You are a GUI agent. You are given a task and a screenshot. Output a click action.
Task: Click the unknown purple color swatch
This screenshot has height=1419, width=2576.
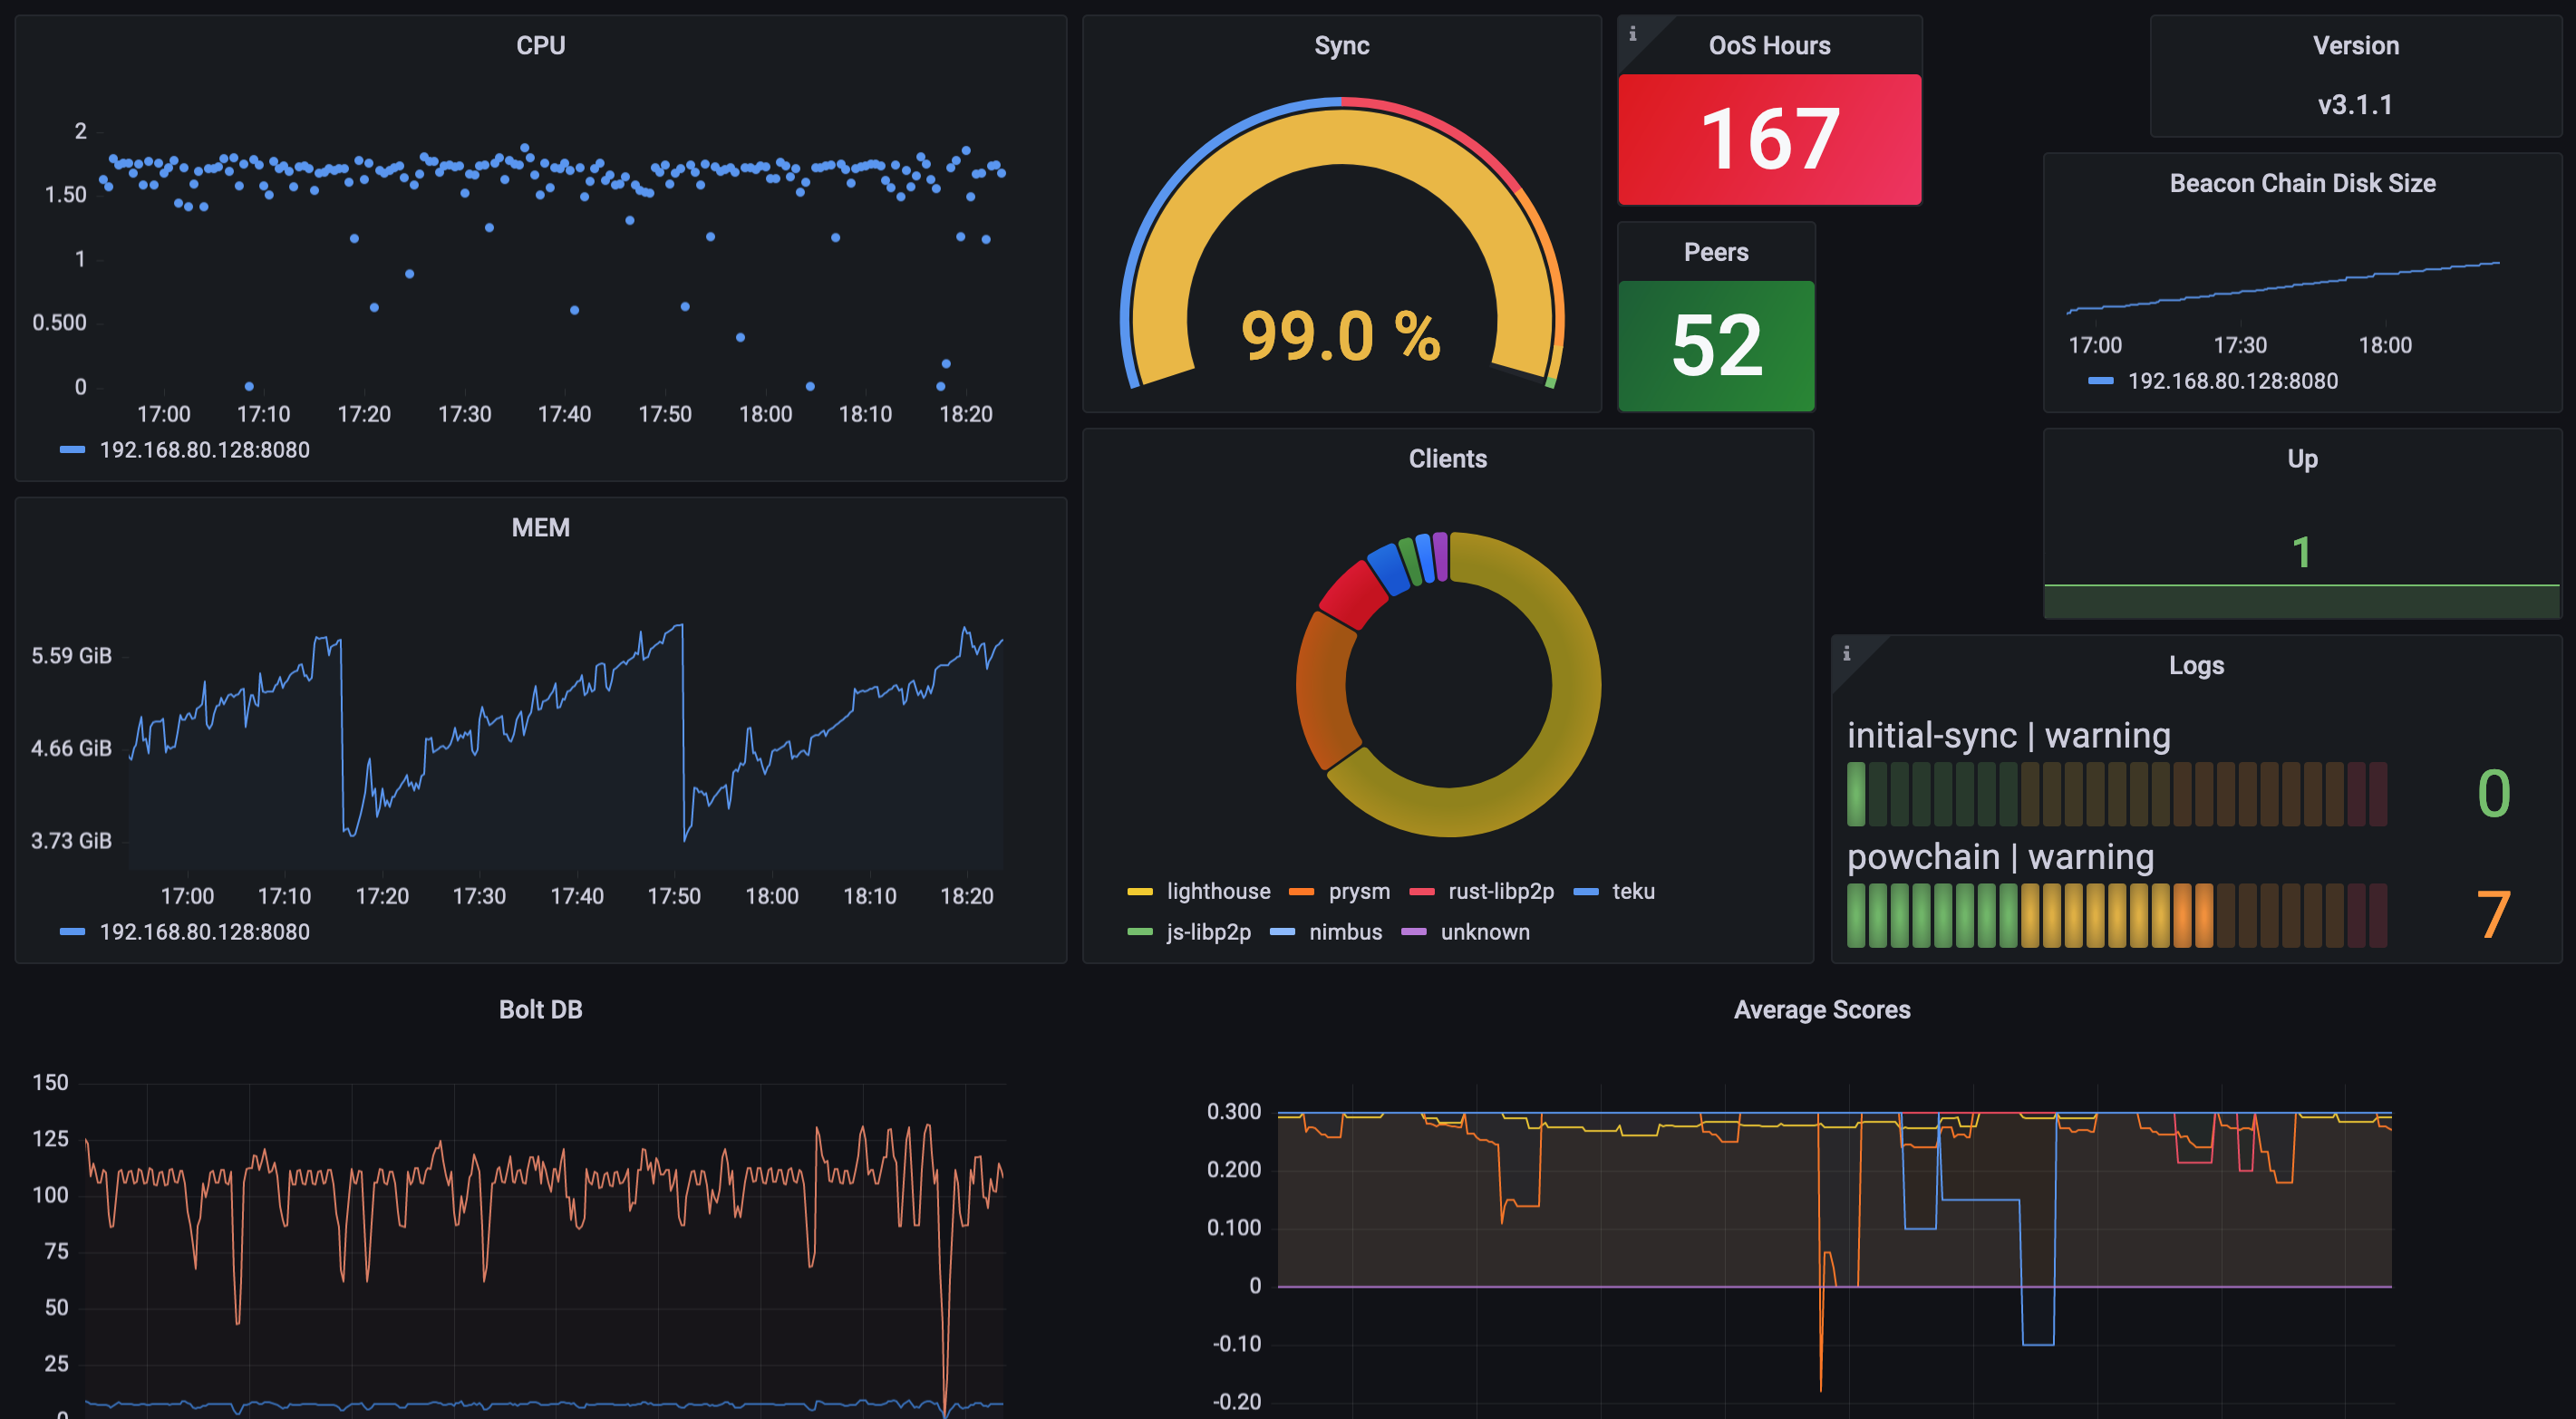pyautogui.click(x=1414, y=932)
